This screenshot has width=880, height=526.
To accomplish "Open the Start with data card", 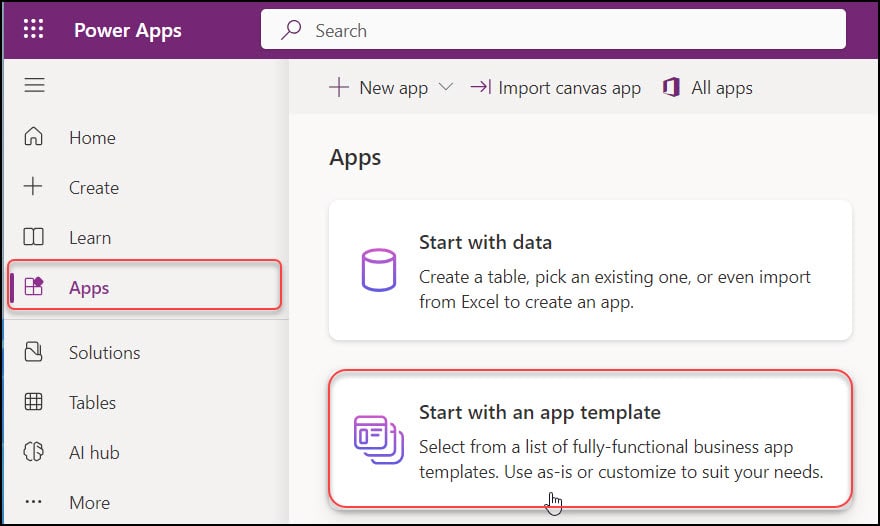I will pyautogui.click(x=590, y=270).
